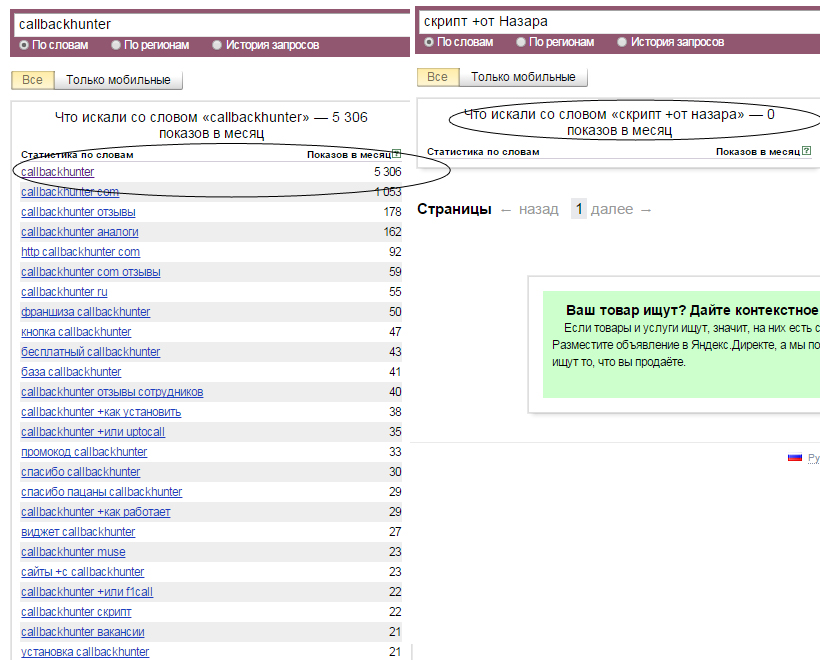820x660 pixels.
Task: Click the green Ваш товар ищут banner
Action: 681,345
